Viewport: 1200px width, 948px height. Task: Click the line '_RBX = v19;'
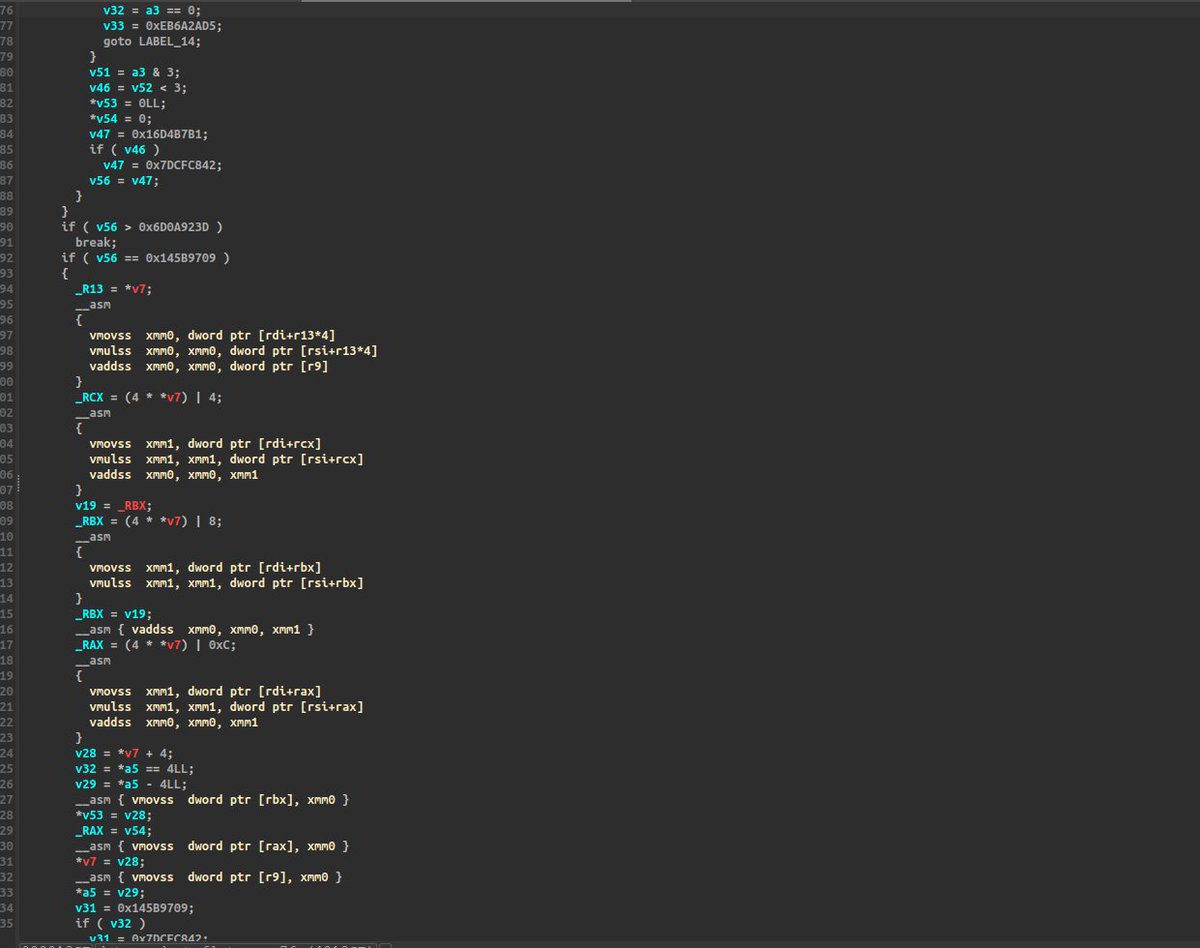(113, 615)
